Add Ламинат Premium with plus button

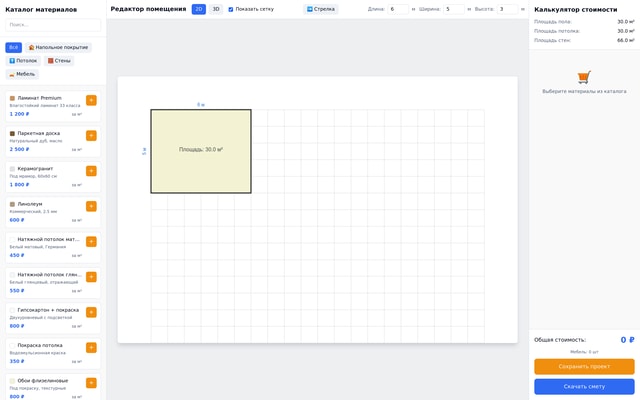[x=91, y=100]
